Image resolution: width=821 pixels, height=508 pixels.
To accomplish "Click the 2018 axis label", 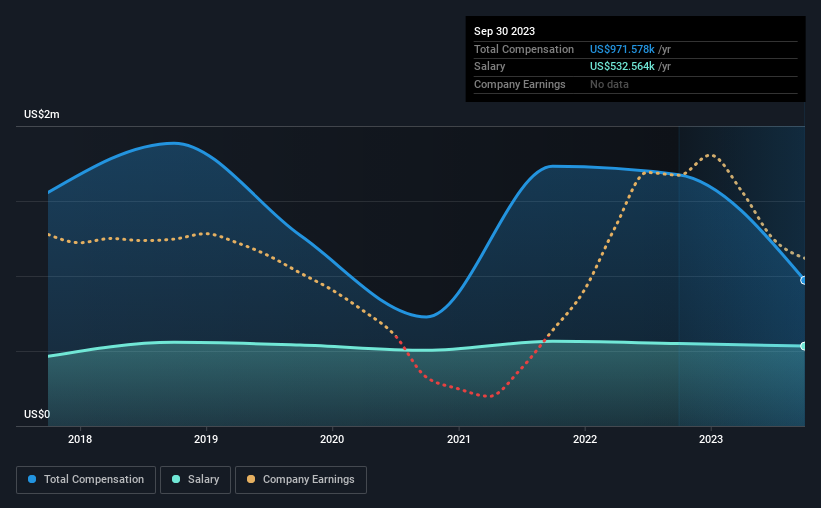I will pyautogui.click(x=80, y=439).
